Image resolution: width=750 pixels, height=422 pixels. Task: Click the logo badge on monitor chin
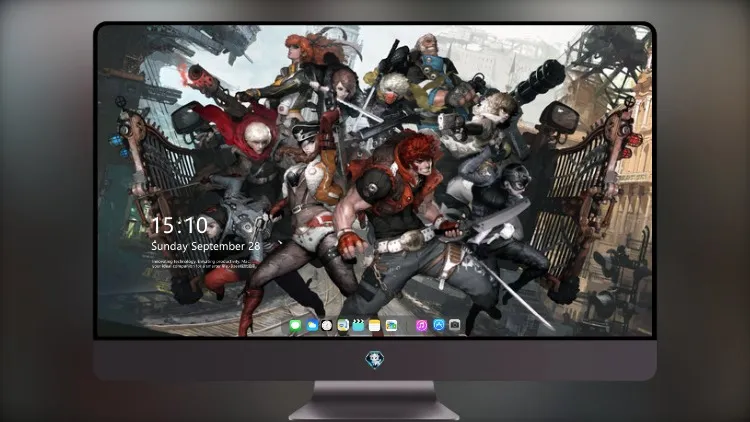[x=375, y=360]
